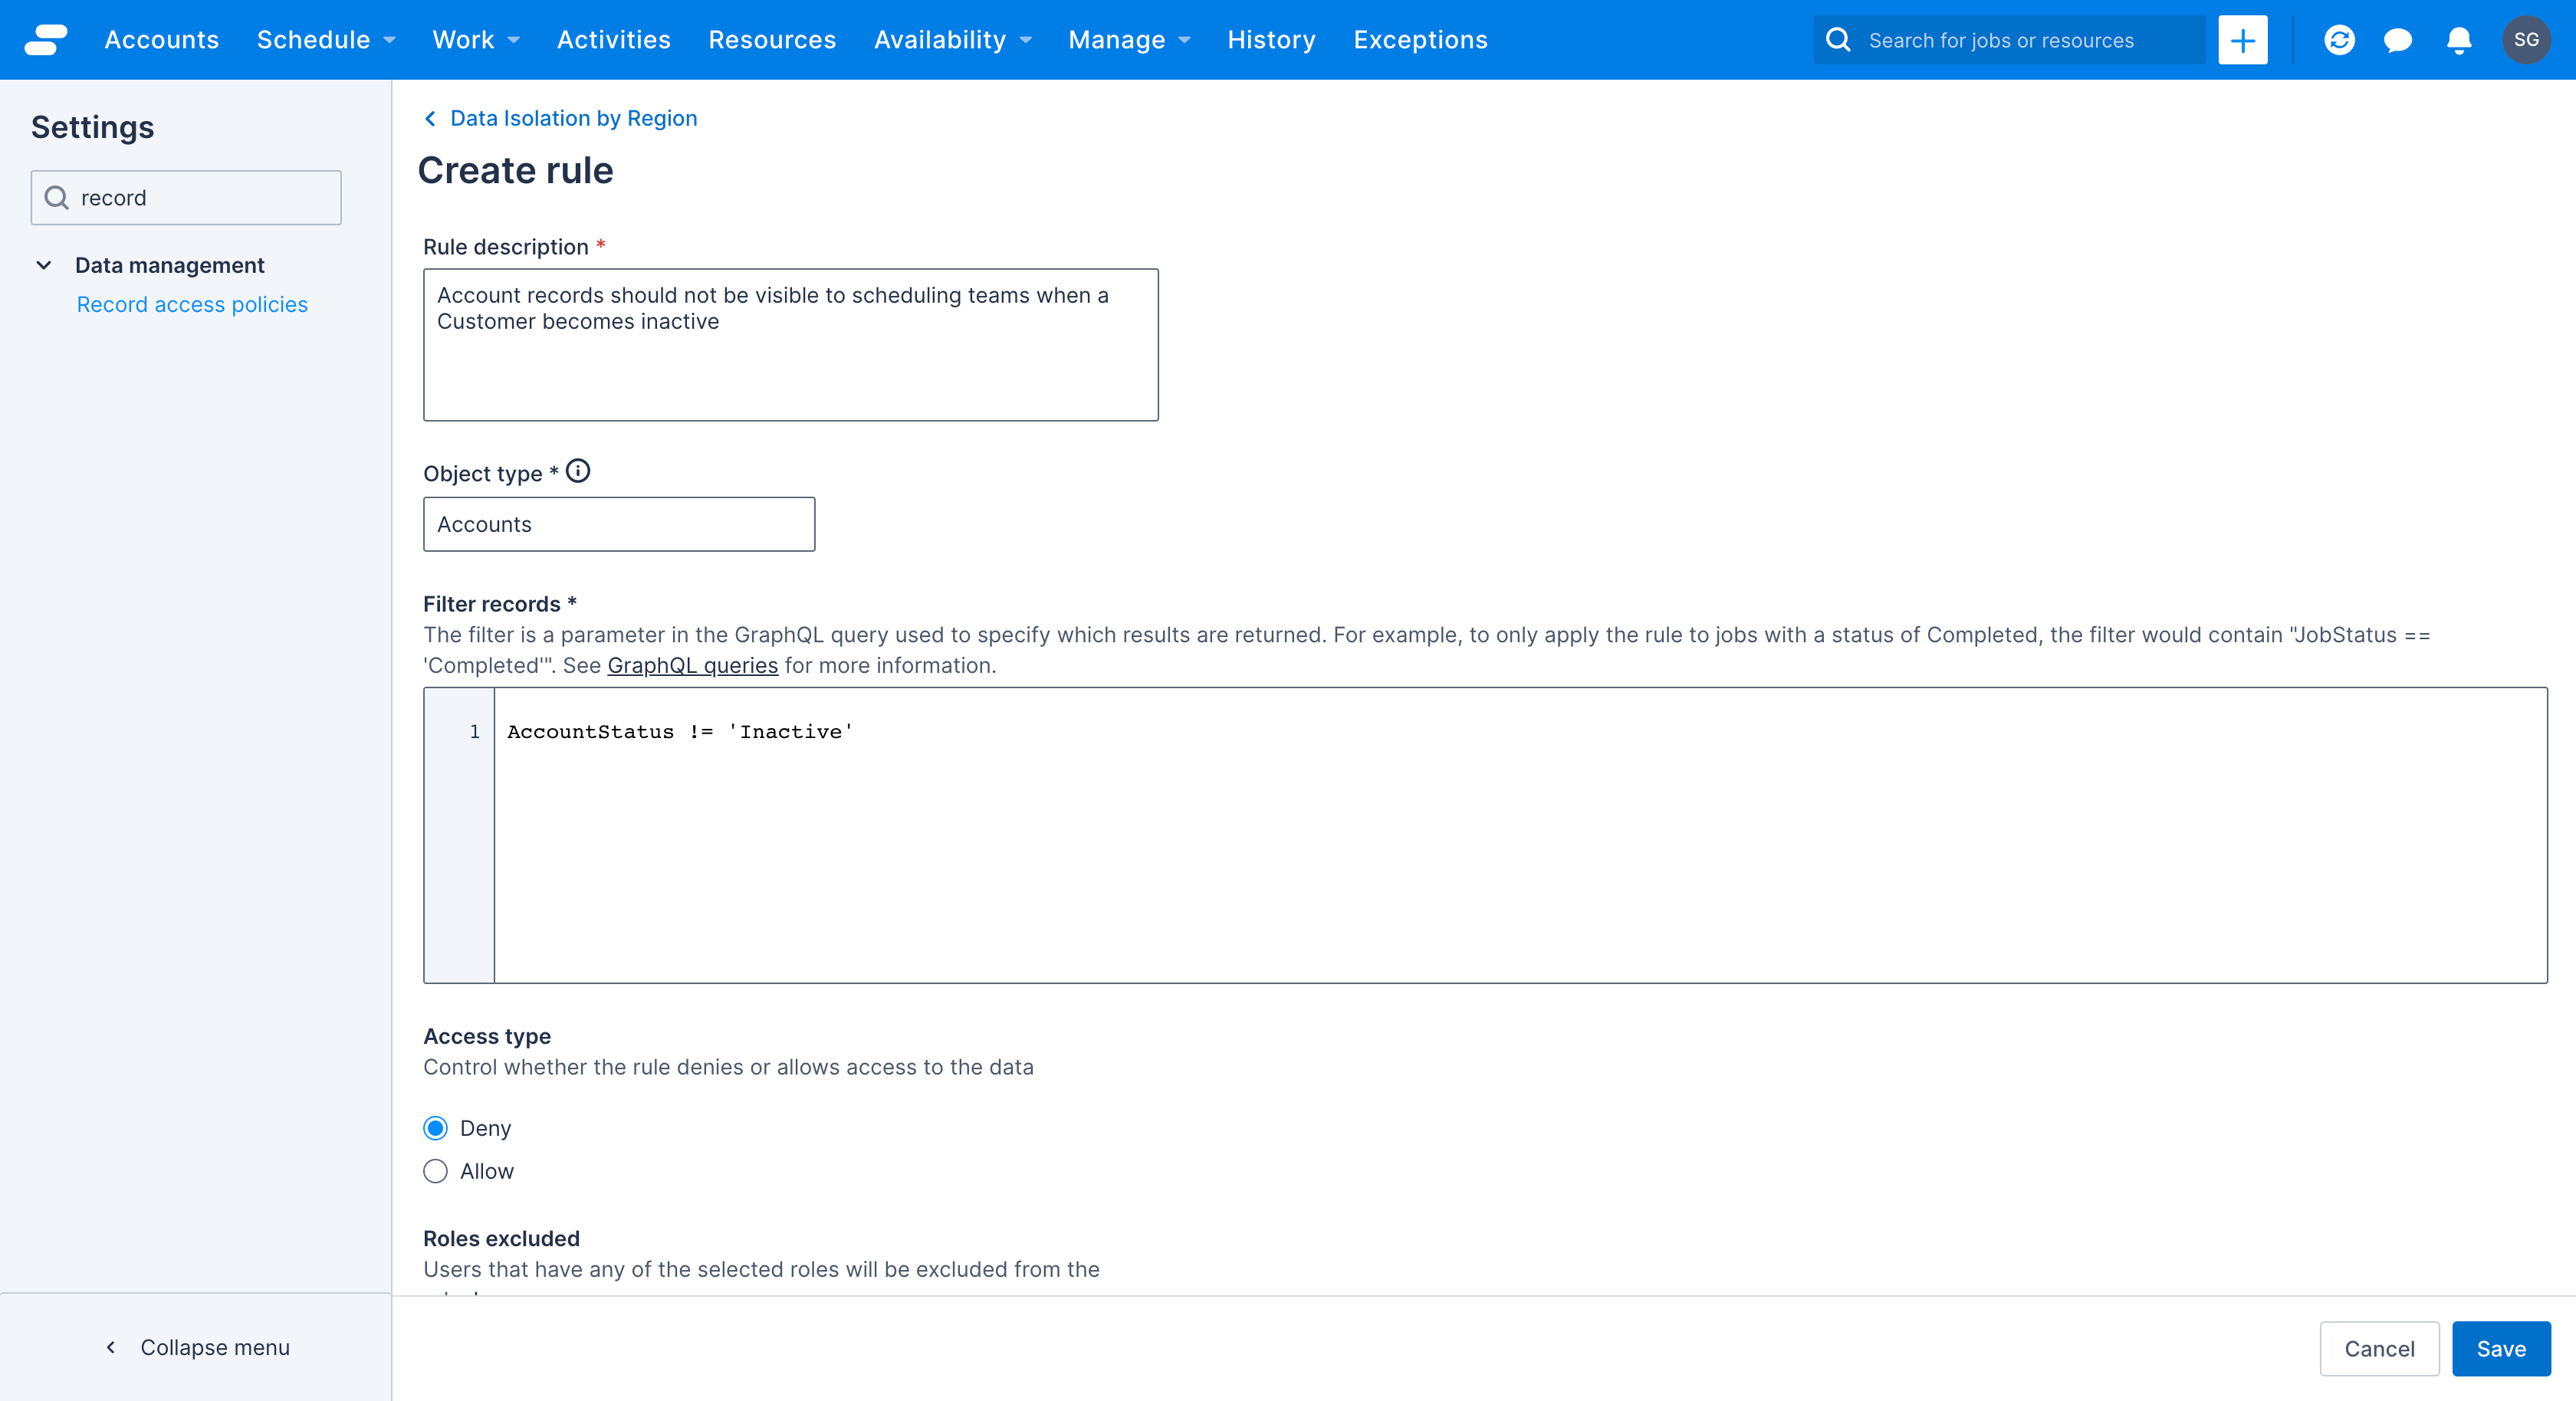
Task: Click the Save button
Action: coord(2501,1349)
